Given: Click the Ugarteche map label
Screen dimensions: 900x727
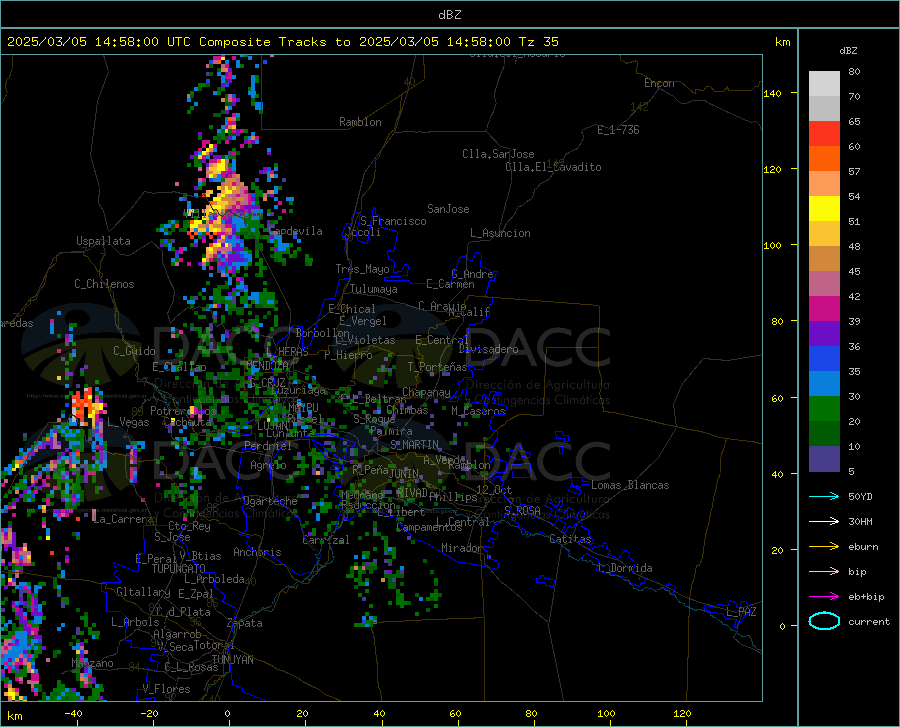Looking at the screenshot, I should pos(270,501).
